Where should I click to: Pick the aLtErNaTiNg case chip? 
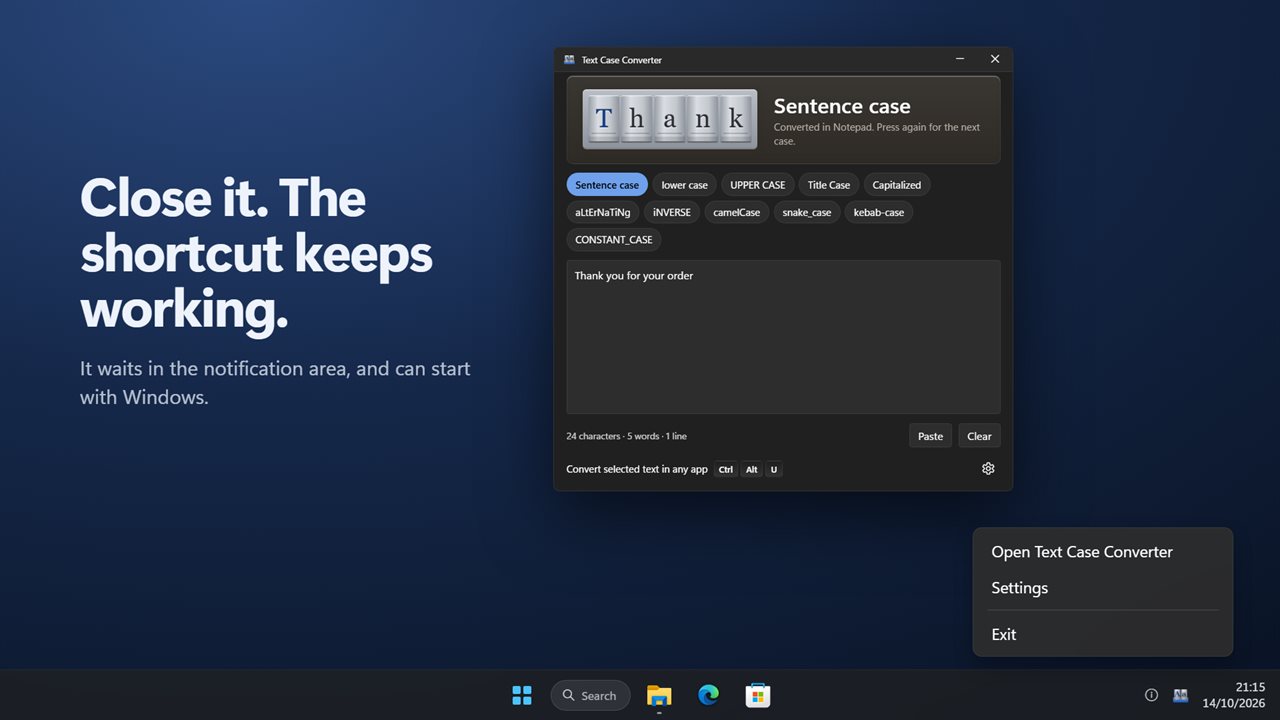click(x=603, y=212)
